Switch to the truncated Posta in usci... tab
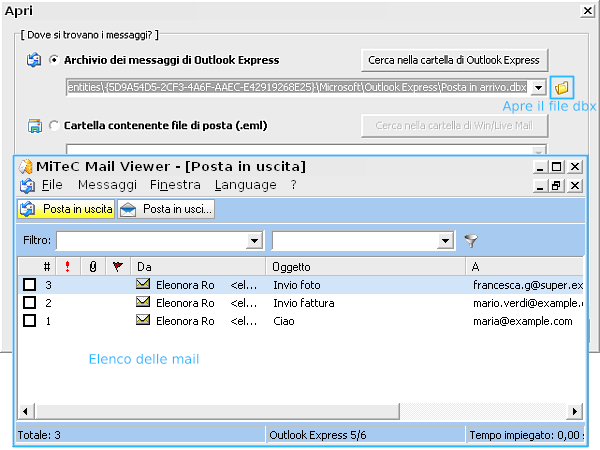 pos(166,209)
